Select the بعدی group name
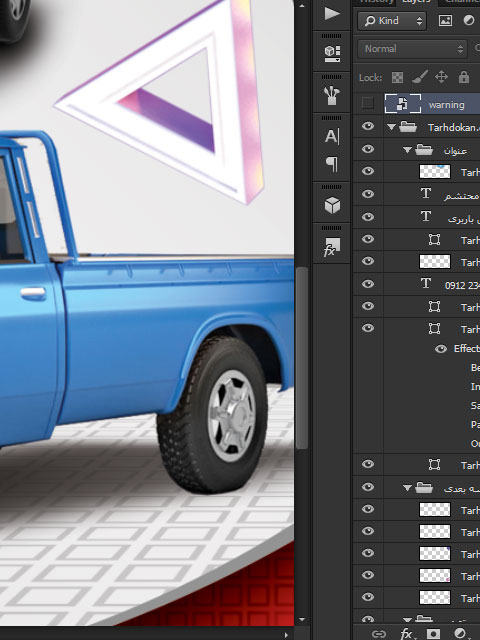Screen dimensions: 480x640 coord(462,488)
